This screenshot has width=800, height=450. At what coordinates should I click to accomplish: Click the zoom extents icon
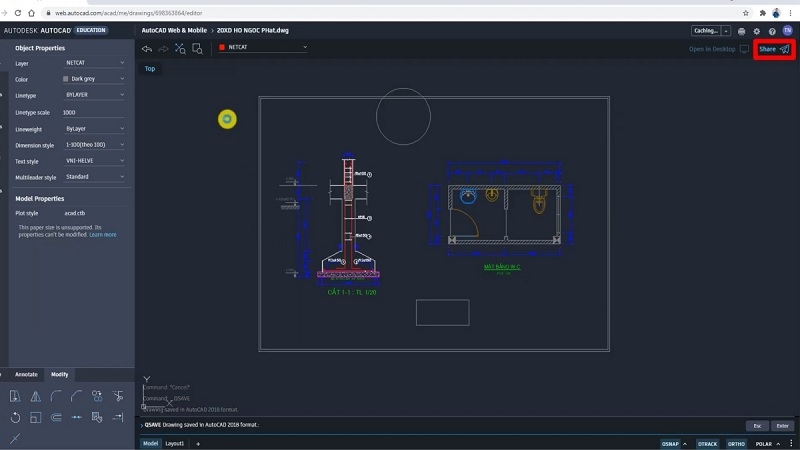click(180, 49)
